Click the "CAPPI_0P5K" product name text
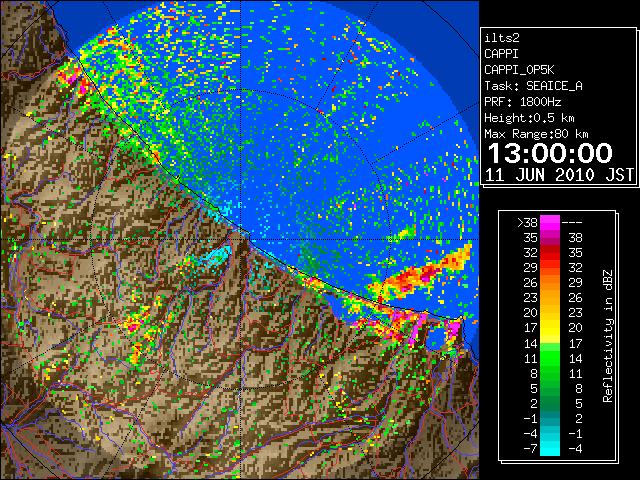 point(519,70)
